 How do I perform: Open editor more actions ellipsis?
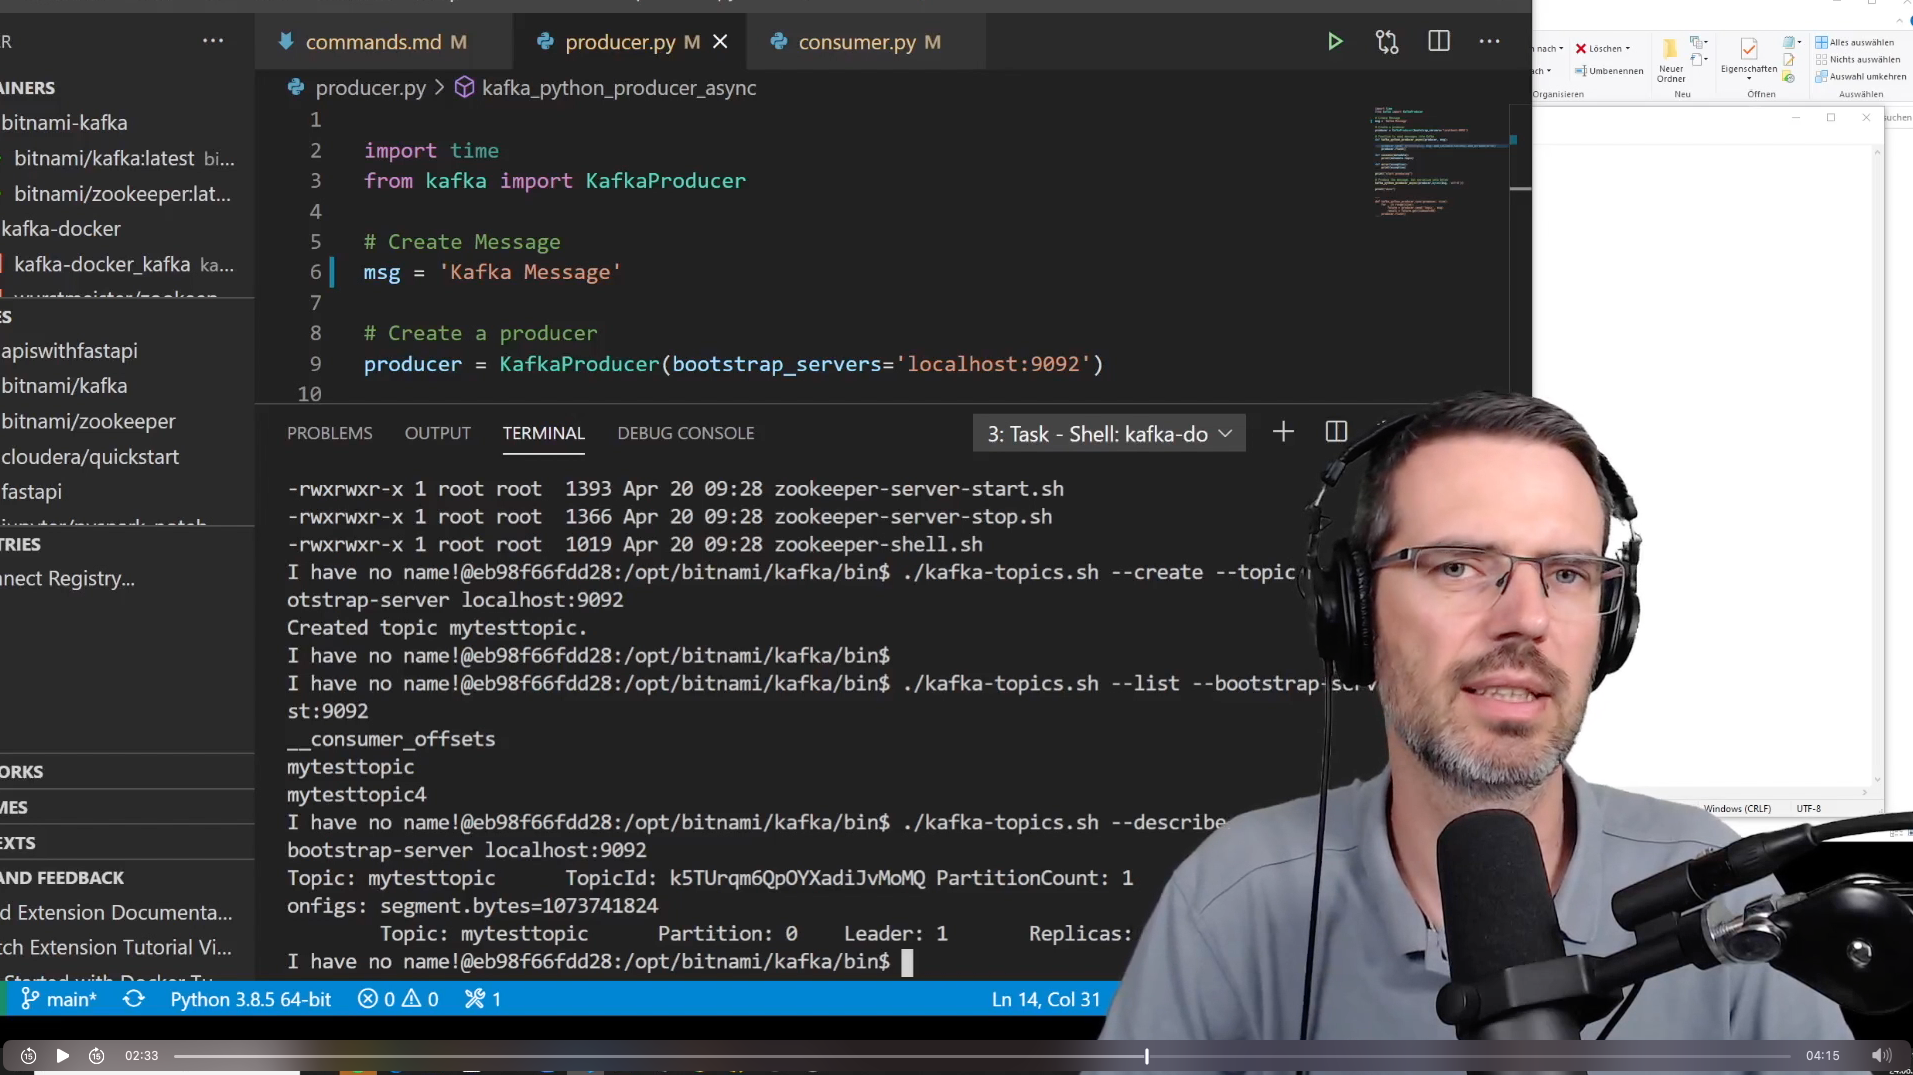(x=1490, y=41)
